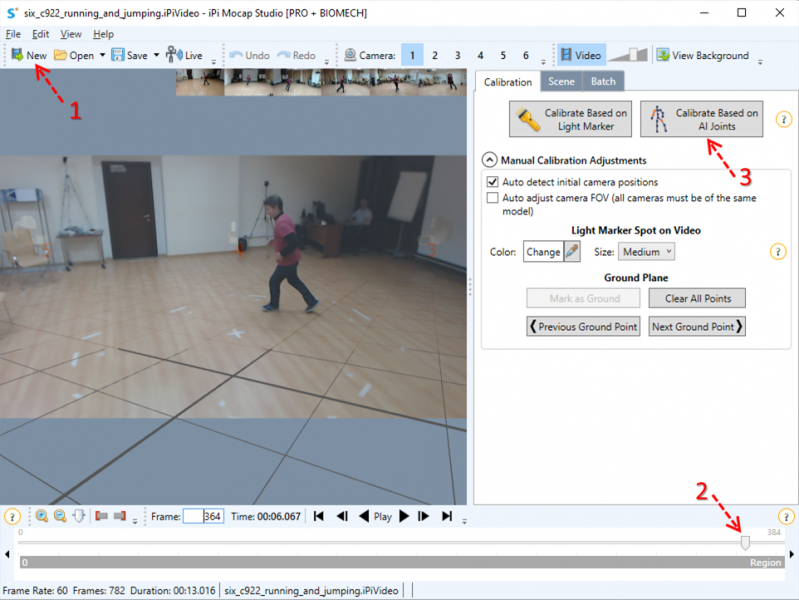
Task: Open timeline toolbar overflow after region icons
Action: tap(135, 521)
